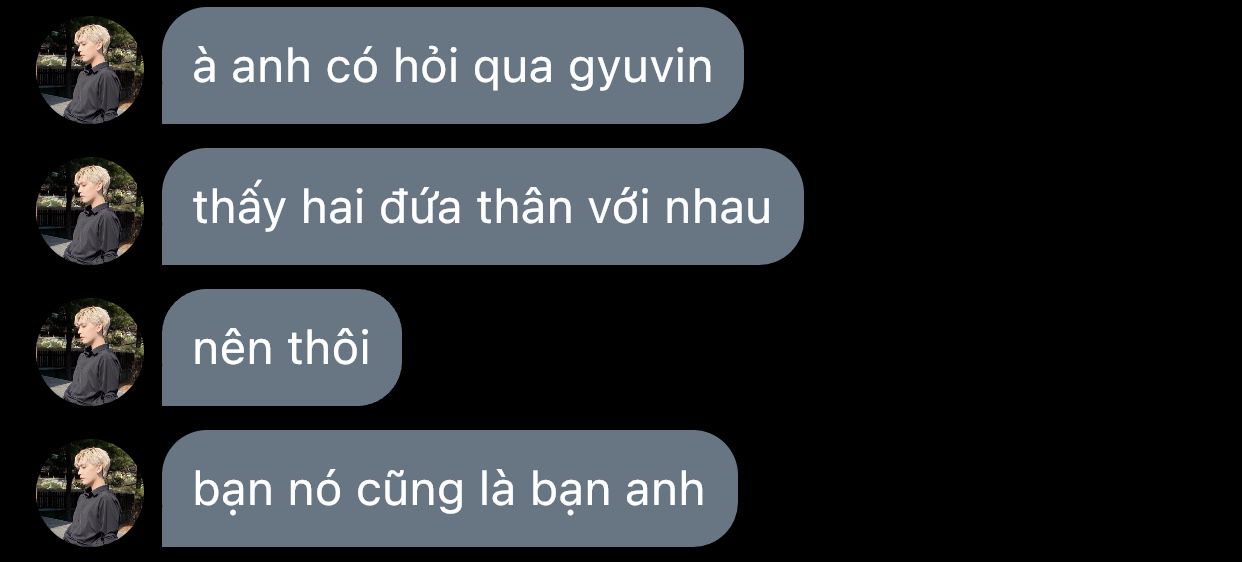Image resolution: width=1242 pixels, height=562 pixels.
Task: Open avatar beside 'à anh có hỏi qua gyuvin'
Action: (x=90, y=71)
